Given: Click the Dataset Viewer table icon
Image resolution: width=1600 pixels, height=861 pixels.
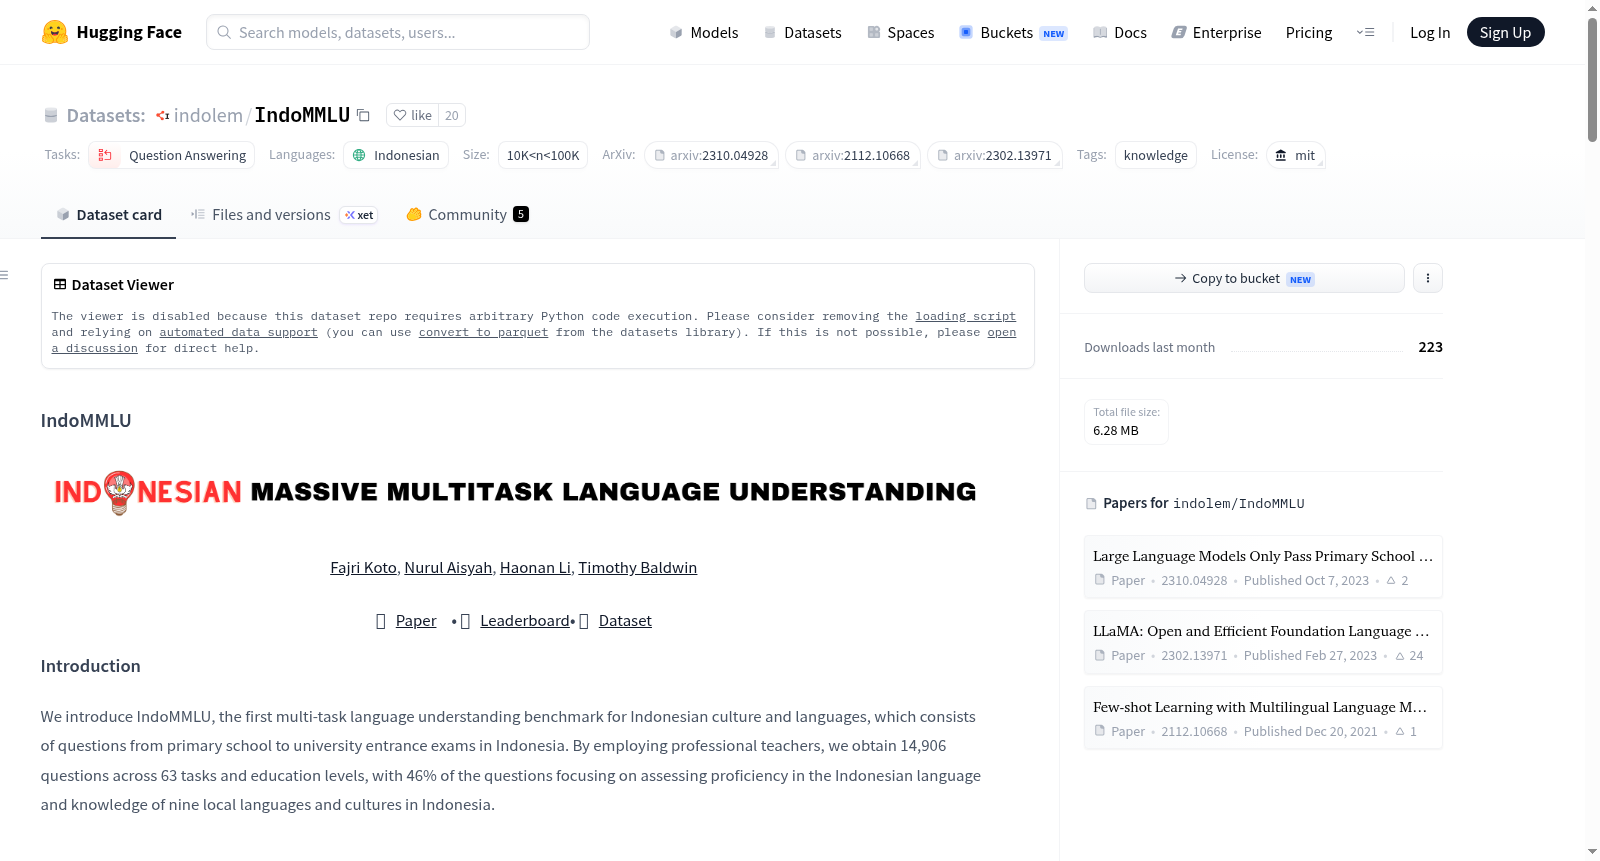Looking at the screenshot, I should click(60, 285).
